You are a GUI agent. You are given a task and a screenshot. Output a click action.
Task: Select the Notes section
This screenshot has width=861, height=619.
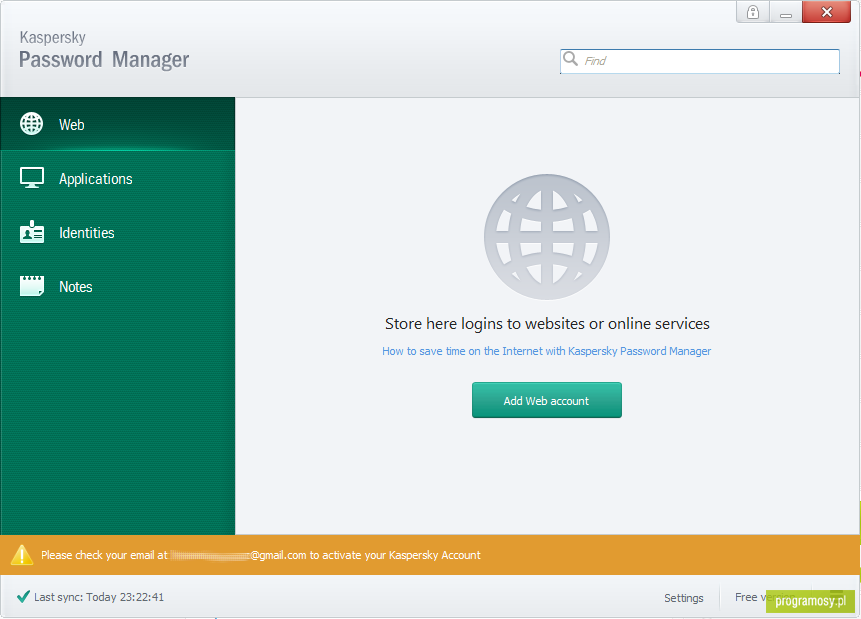tap(118, 286)
